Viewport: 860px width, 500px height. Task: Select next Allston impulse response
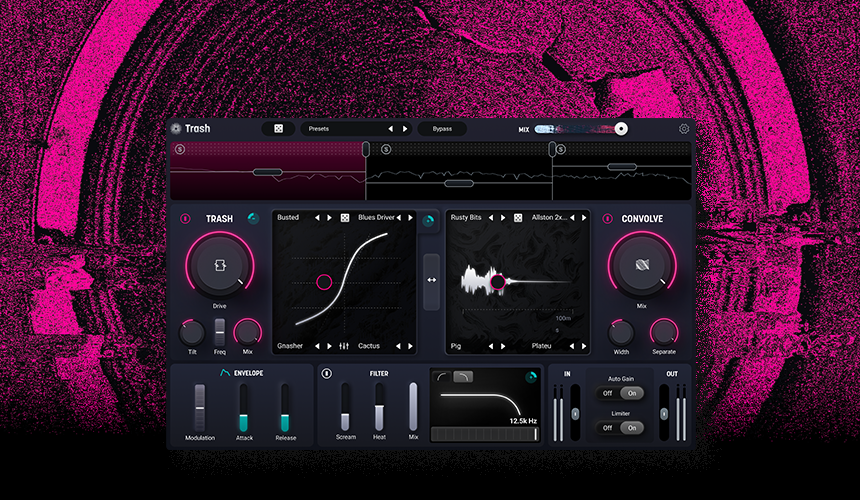coord(584,218)
